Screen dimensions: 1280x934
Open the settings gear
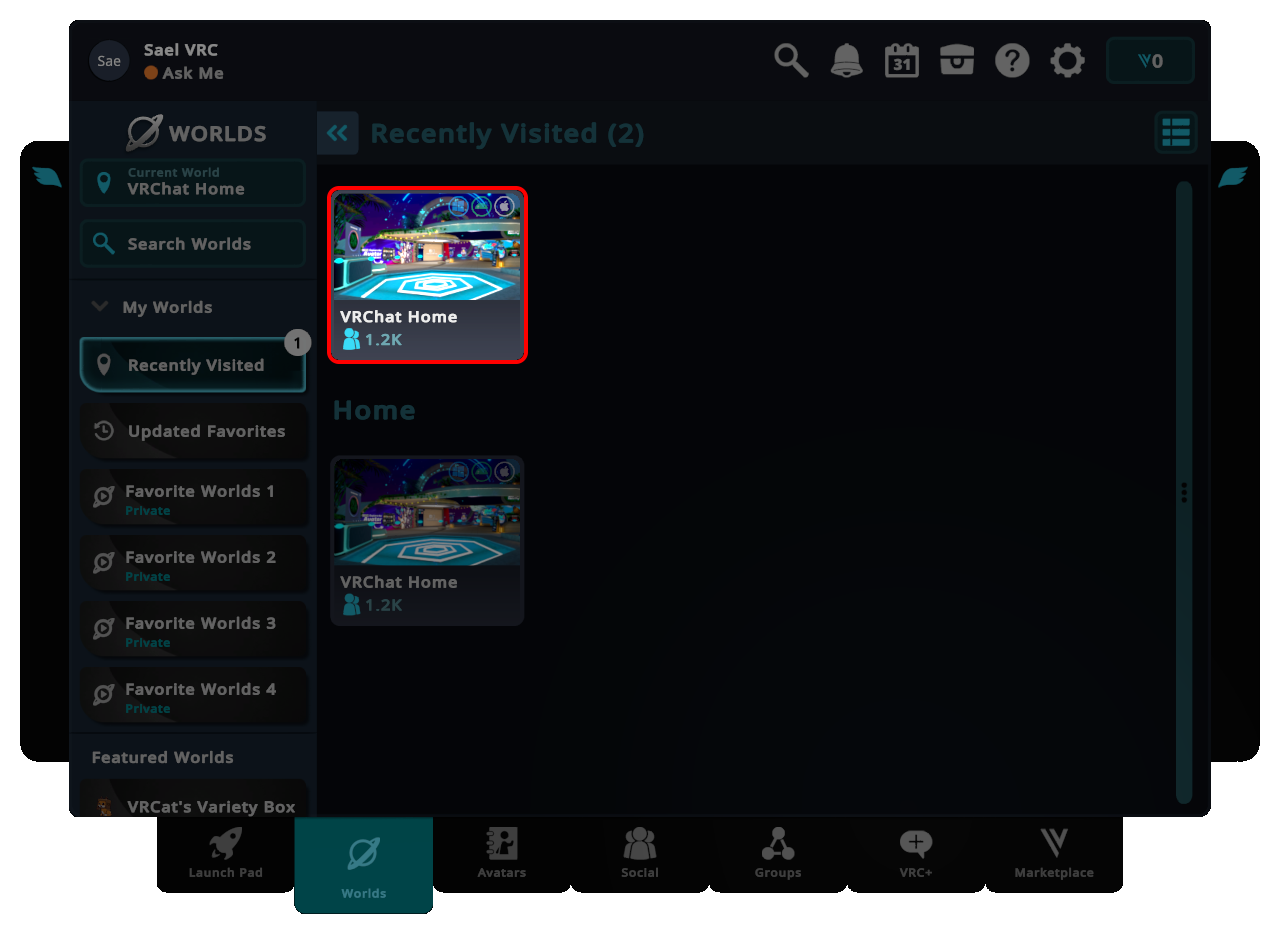[1067, 61]
